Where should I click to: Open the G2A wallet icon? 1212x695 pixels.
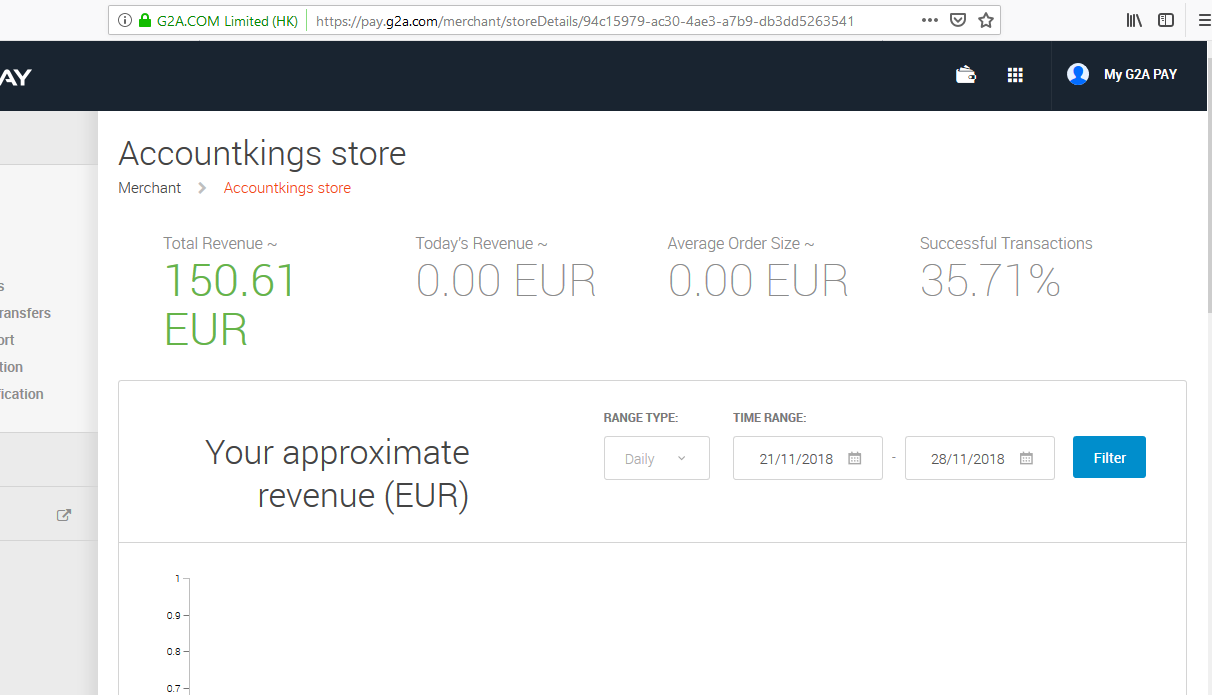pyautogui.click(x=966, y=74)
